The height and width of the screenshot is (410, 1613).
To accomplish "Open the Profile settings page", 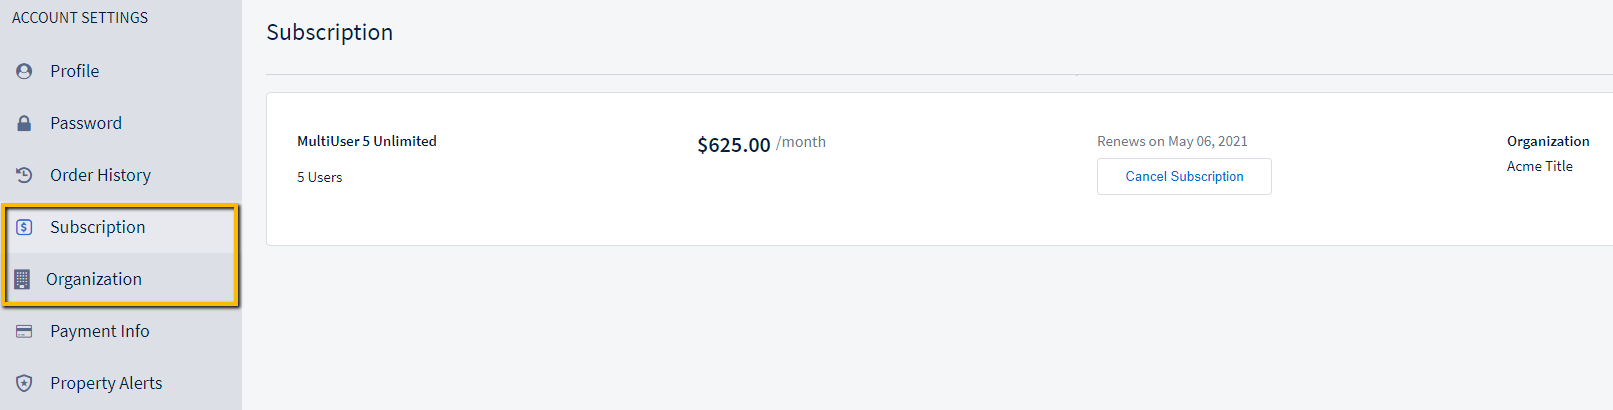I will pos(75,72).
